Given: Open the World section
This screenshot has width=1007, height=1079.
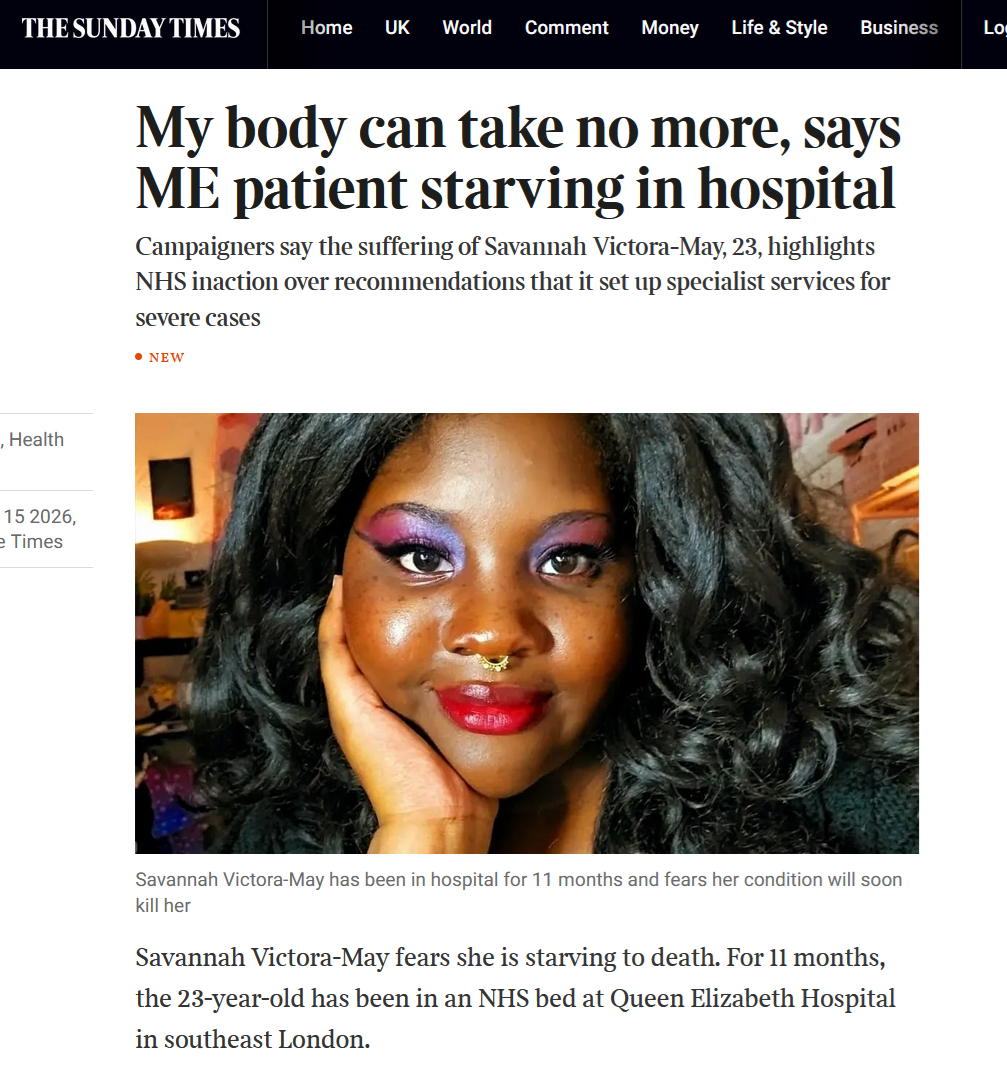Looking at the screenshot, I should pyautogui.click(x=467, y=28).
